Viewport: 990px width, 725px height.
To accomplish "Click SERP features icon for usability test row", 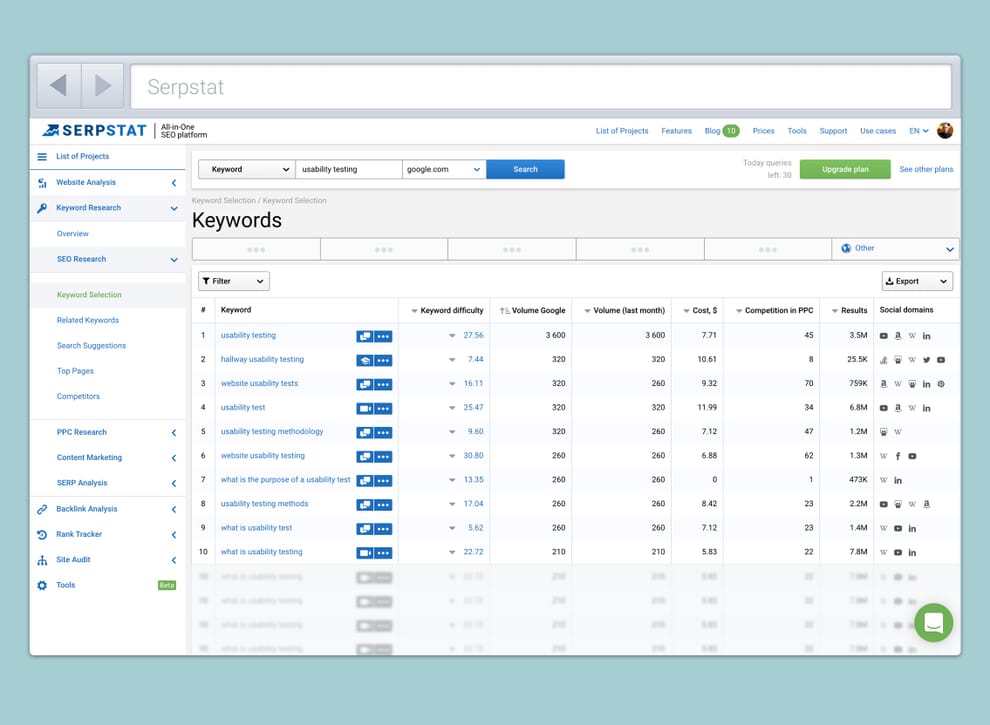I will tap(365, 408).
